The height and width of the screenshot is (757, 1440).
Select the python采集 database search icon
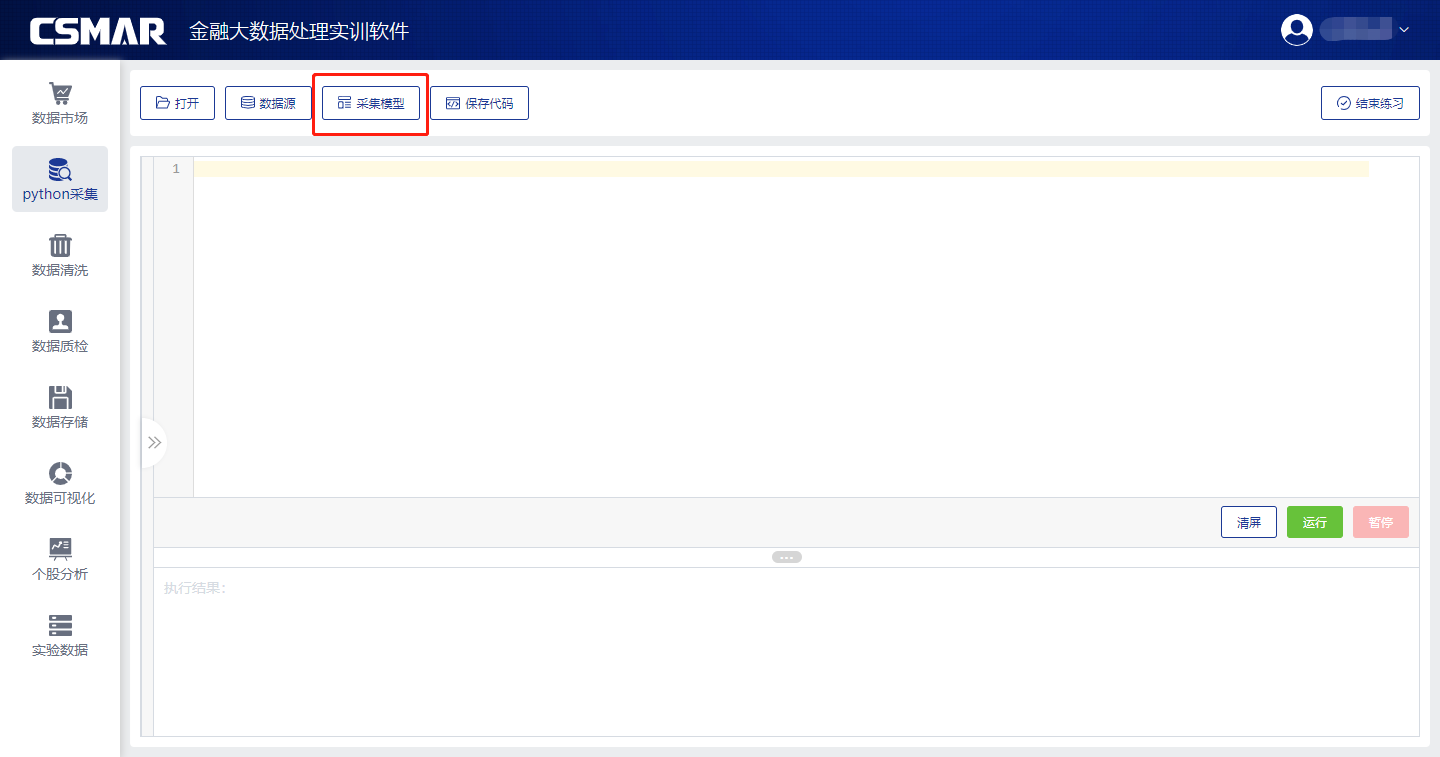(x=60, y=169)
